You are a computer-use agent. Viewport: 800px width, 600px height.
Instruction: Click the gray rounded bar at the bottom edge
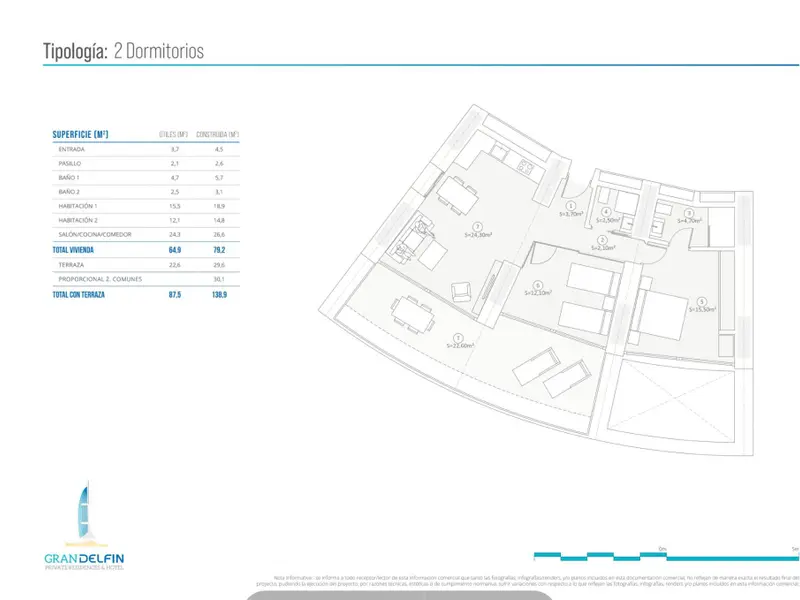[x=399, y=595]
